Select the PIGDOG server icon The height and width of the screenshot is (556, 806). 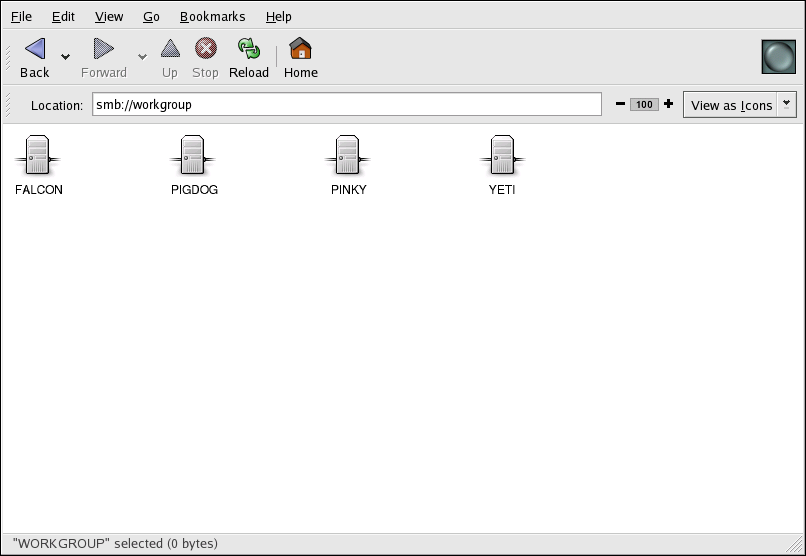[x=194, y=157]
